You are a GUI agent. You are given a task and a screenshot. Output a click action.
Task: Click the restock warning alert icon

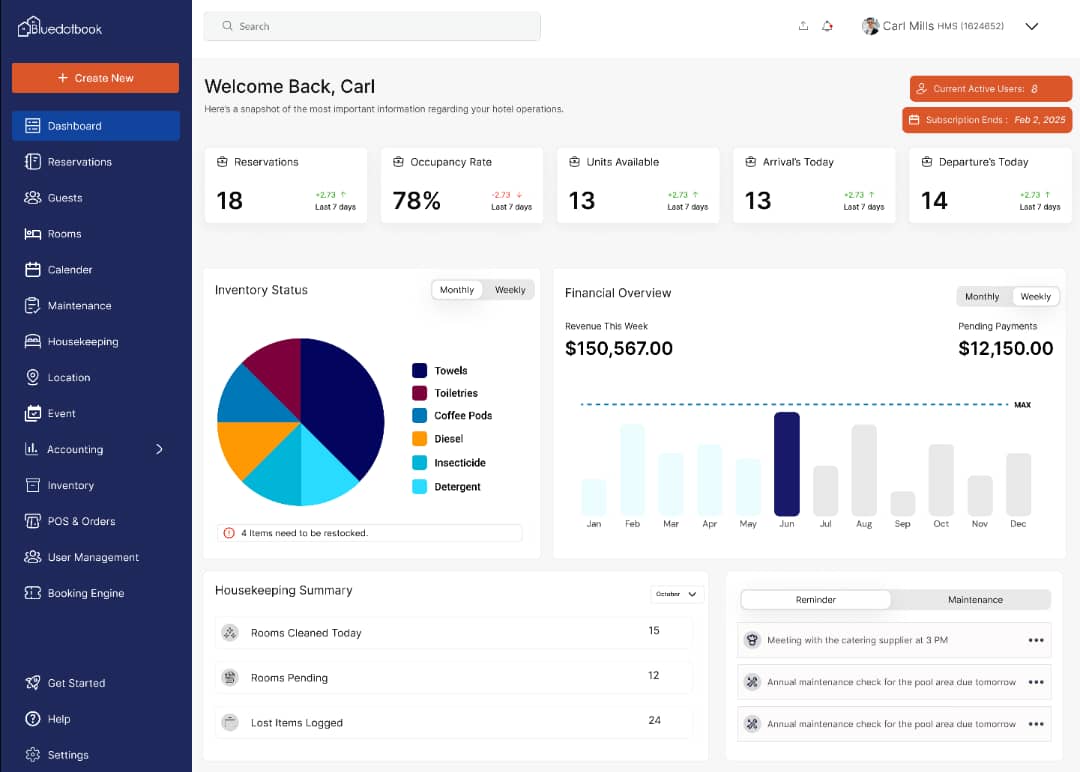point(229,533)
